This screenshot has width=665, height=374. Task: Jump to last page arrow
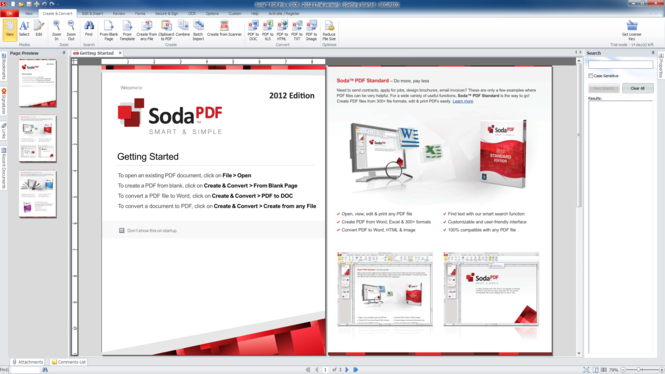coord(355,370)
